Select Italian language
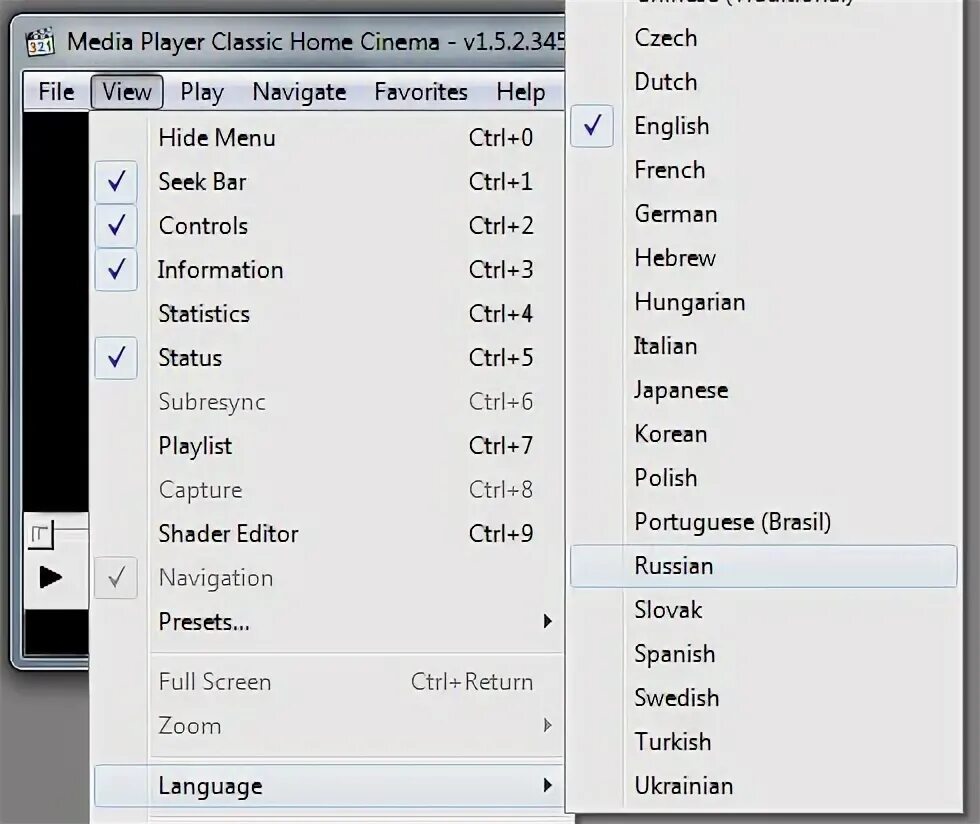 point(764,346)
